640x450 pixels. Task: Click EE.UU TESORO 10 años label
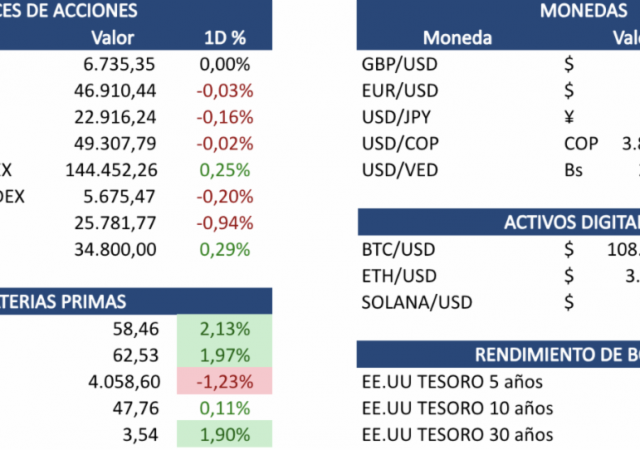click(456, 408)
